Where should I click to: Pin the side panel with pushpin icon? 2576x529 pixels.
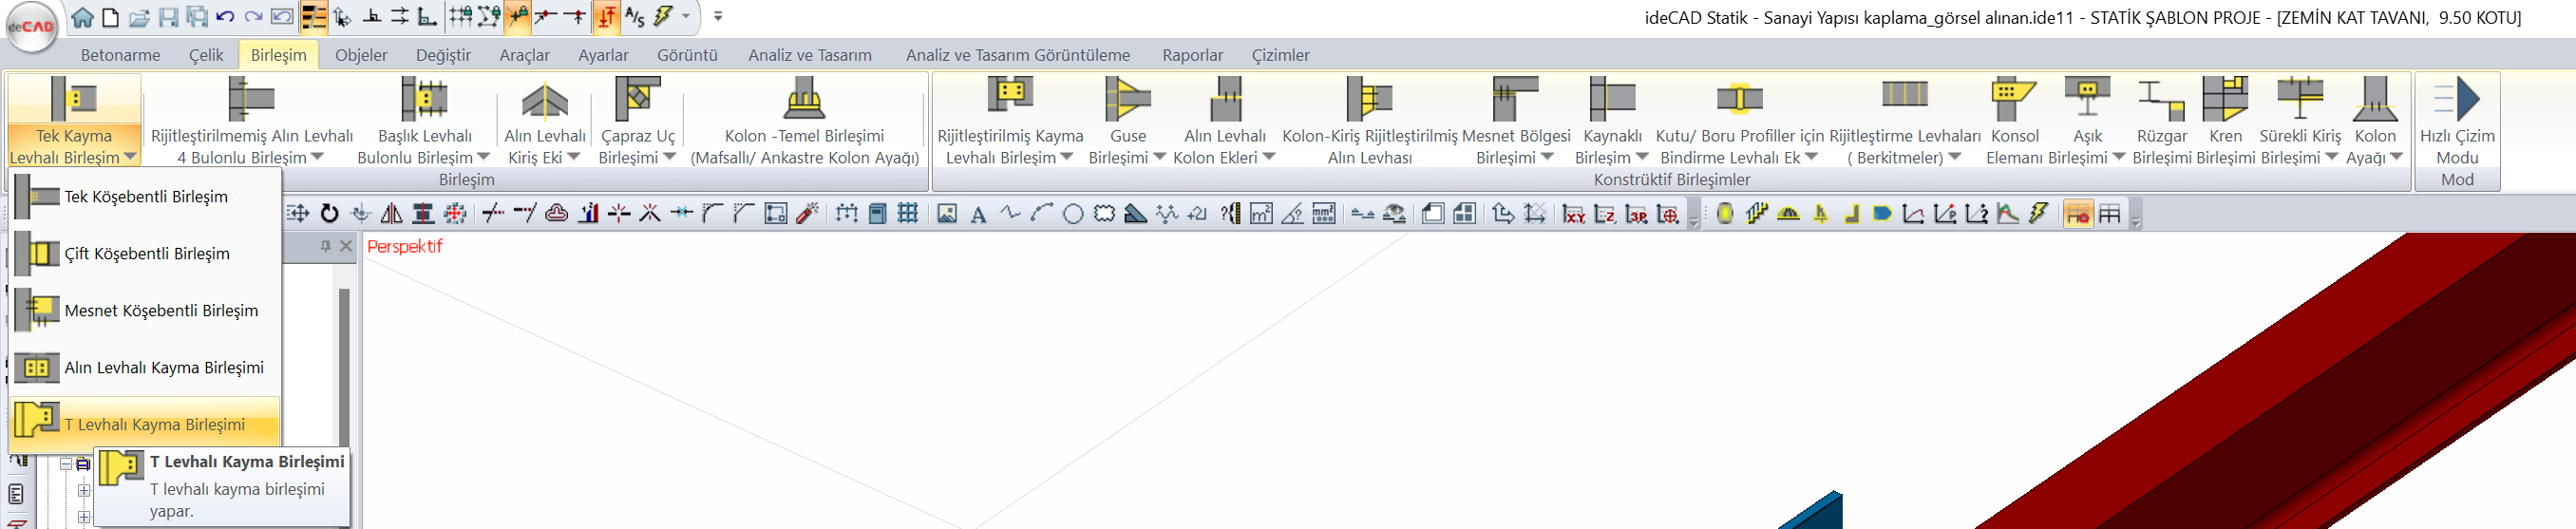click(x=325, y=246)
